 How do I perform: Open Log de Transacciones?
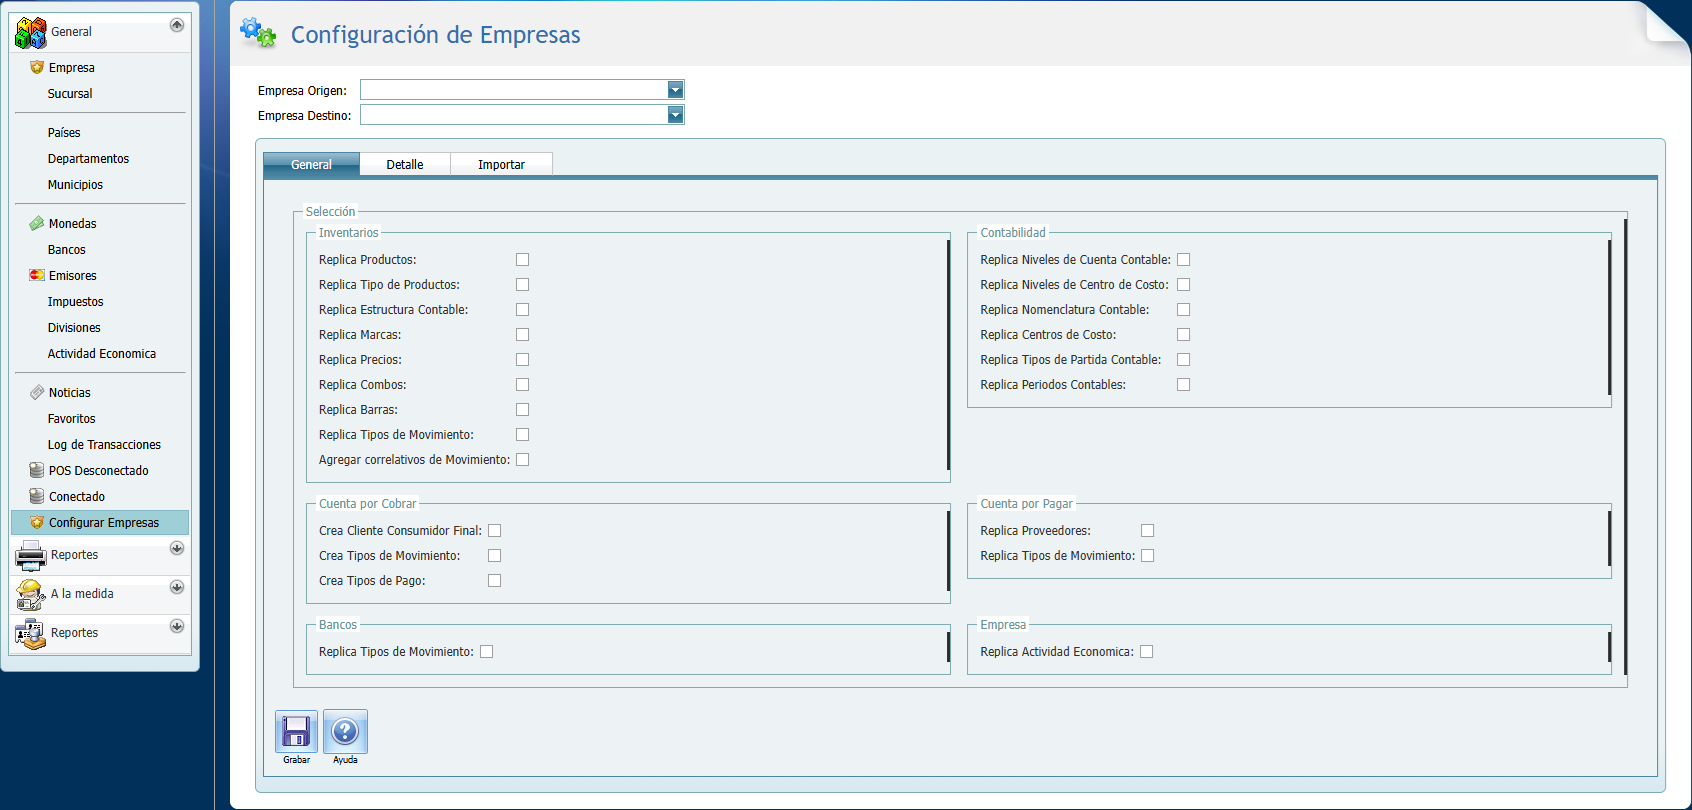104,444
